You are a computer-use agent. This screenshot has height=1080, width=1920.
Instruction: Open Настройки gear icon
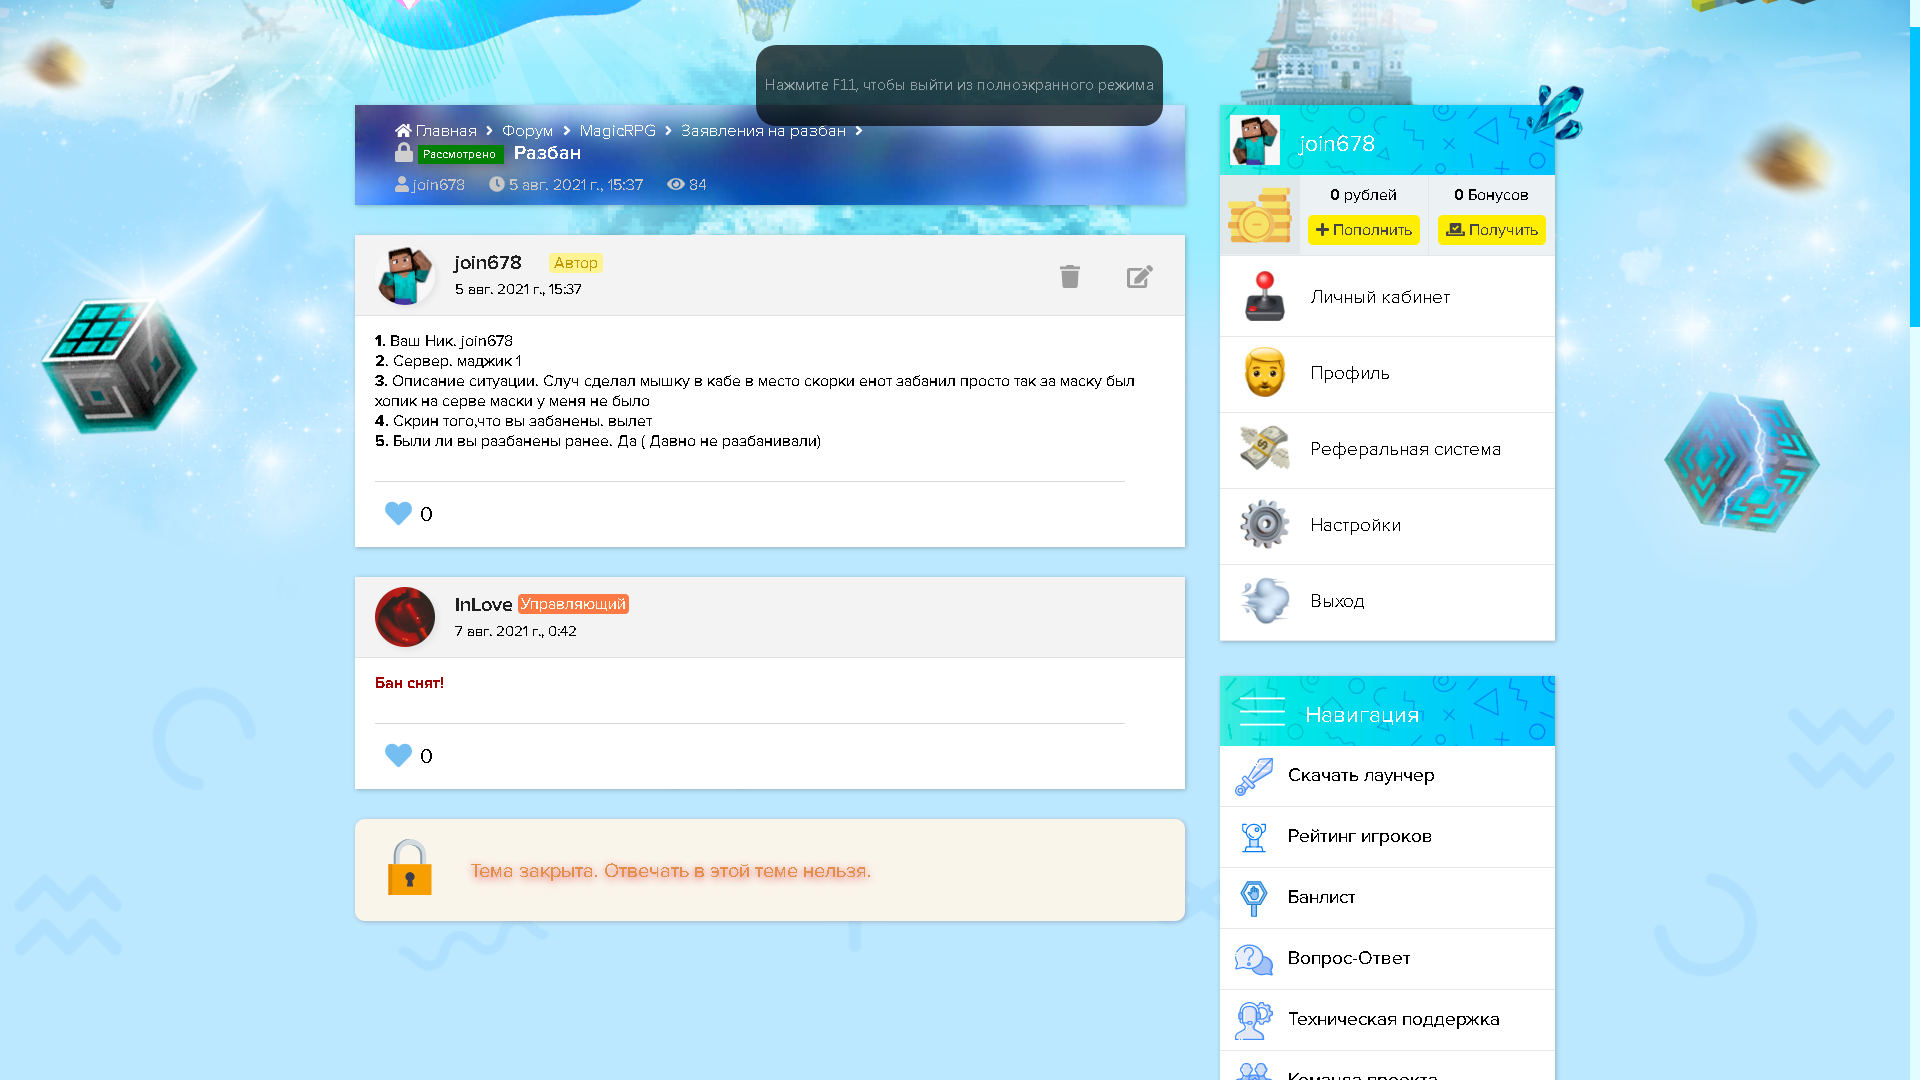point(1264,525)
